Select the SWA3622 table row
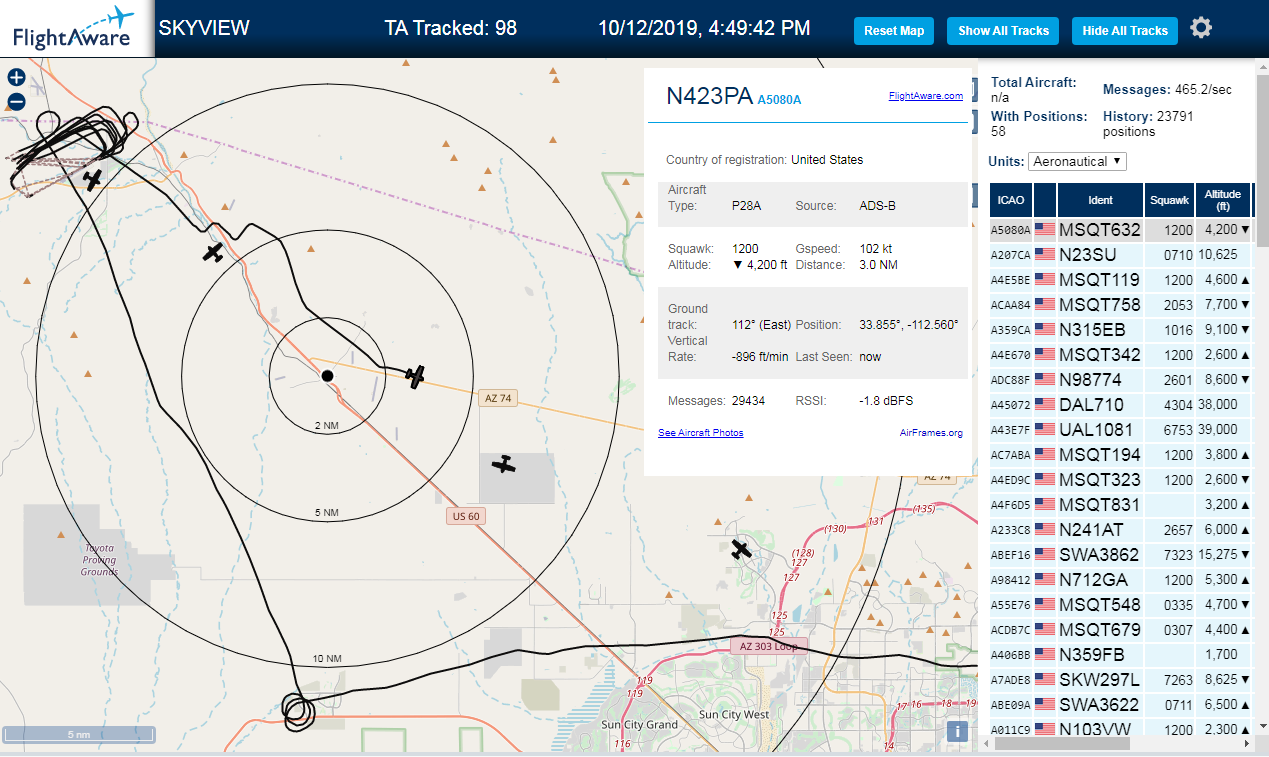1269x757 pixels. click(x=1121, y=705)
